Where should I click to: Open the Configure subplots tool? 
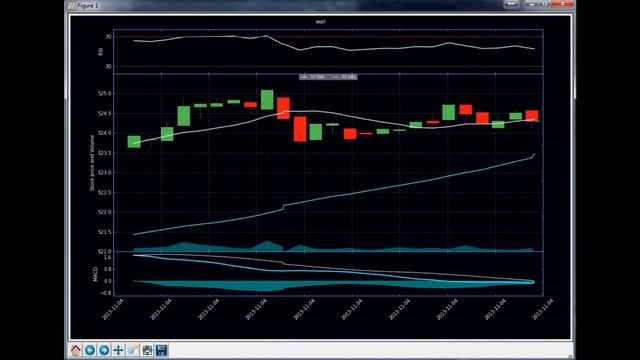[x=147, y=350]
